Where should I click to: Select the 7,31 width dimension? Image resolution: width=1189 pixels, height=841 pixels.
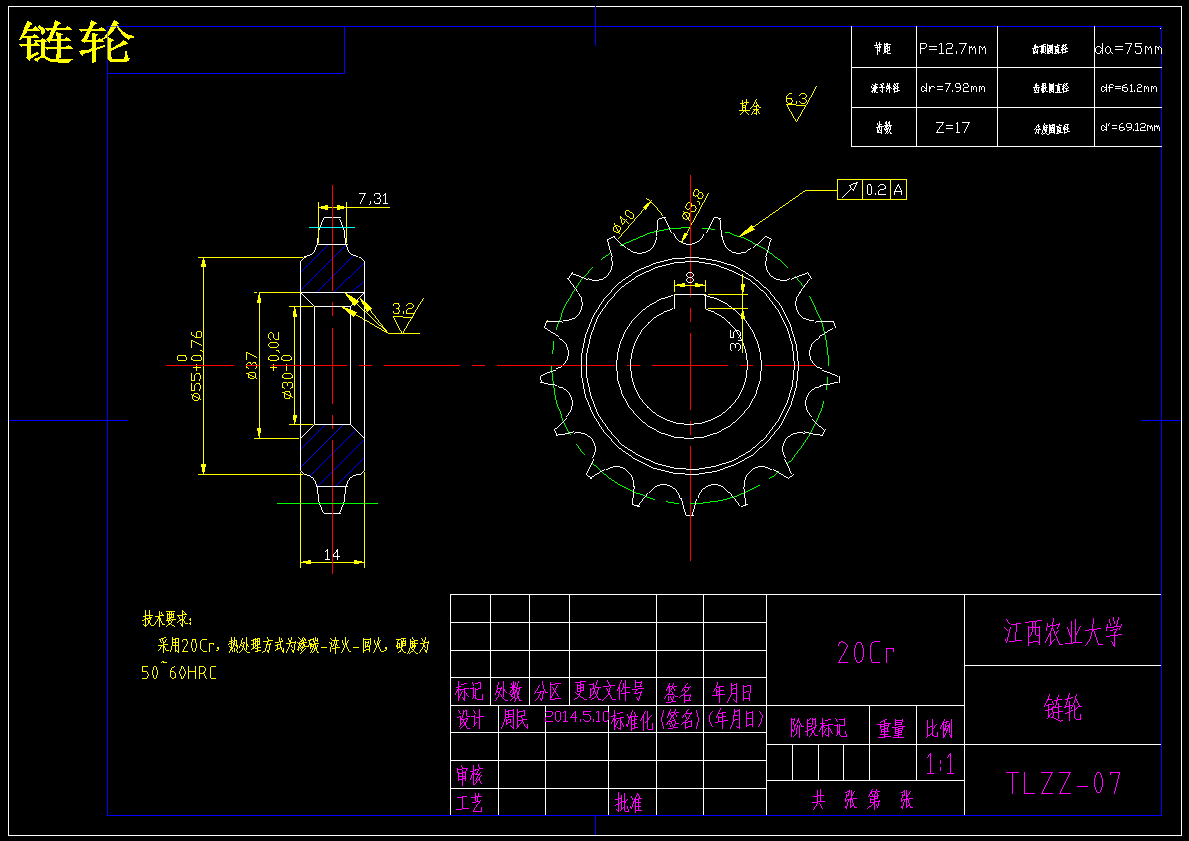(x=373, y=199)
